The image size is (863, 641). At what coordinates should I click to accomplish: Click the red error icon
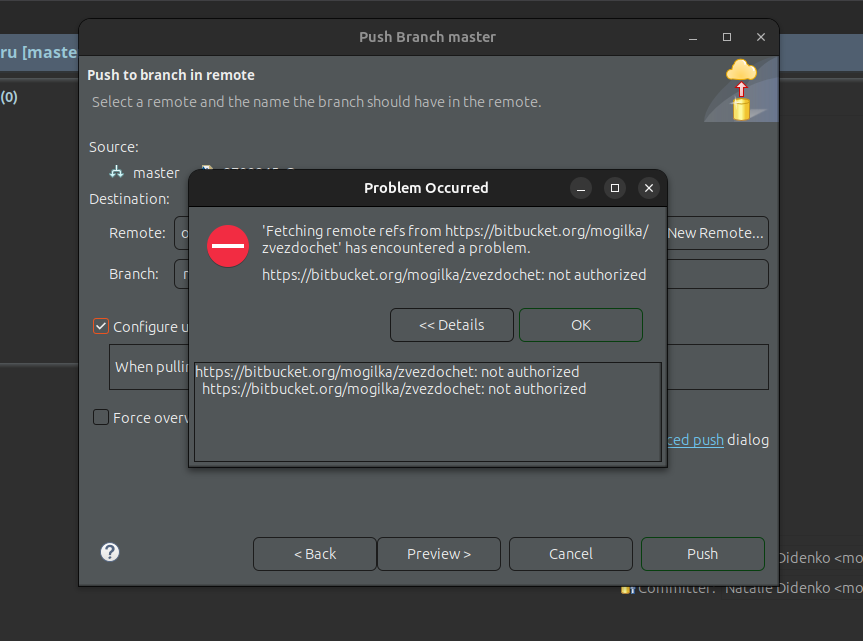coord(228,246)
